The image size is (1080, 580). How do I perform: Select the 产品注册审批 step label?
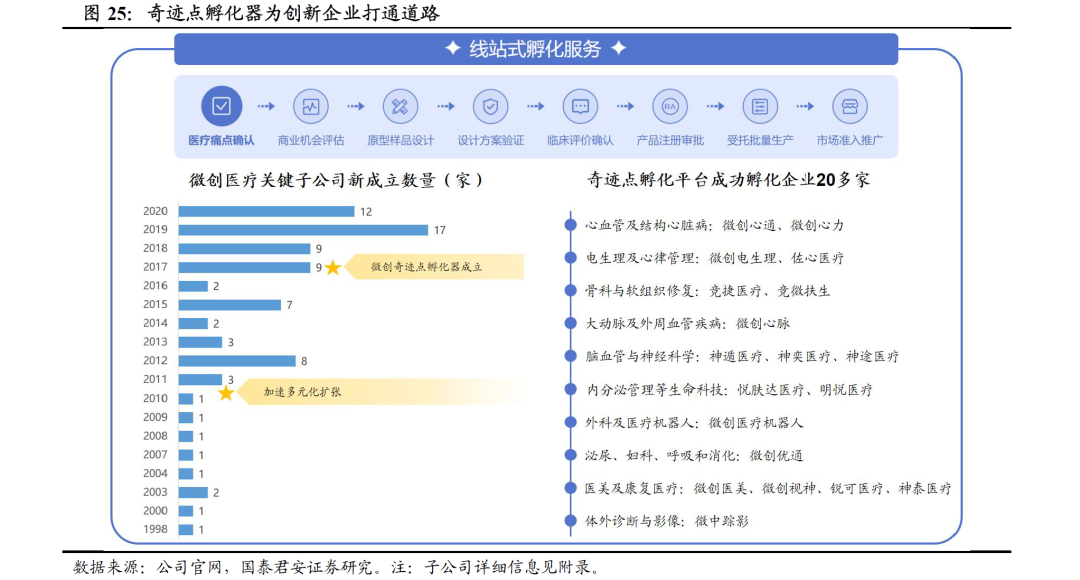pos(670,141)
